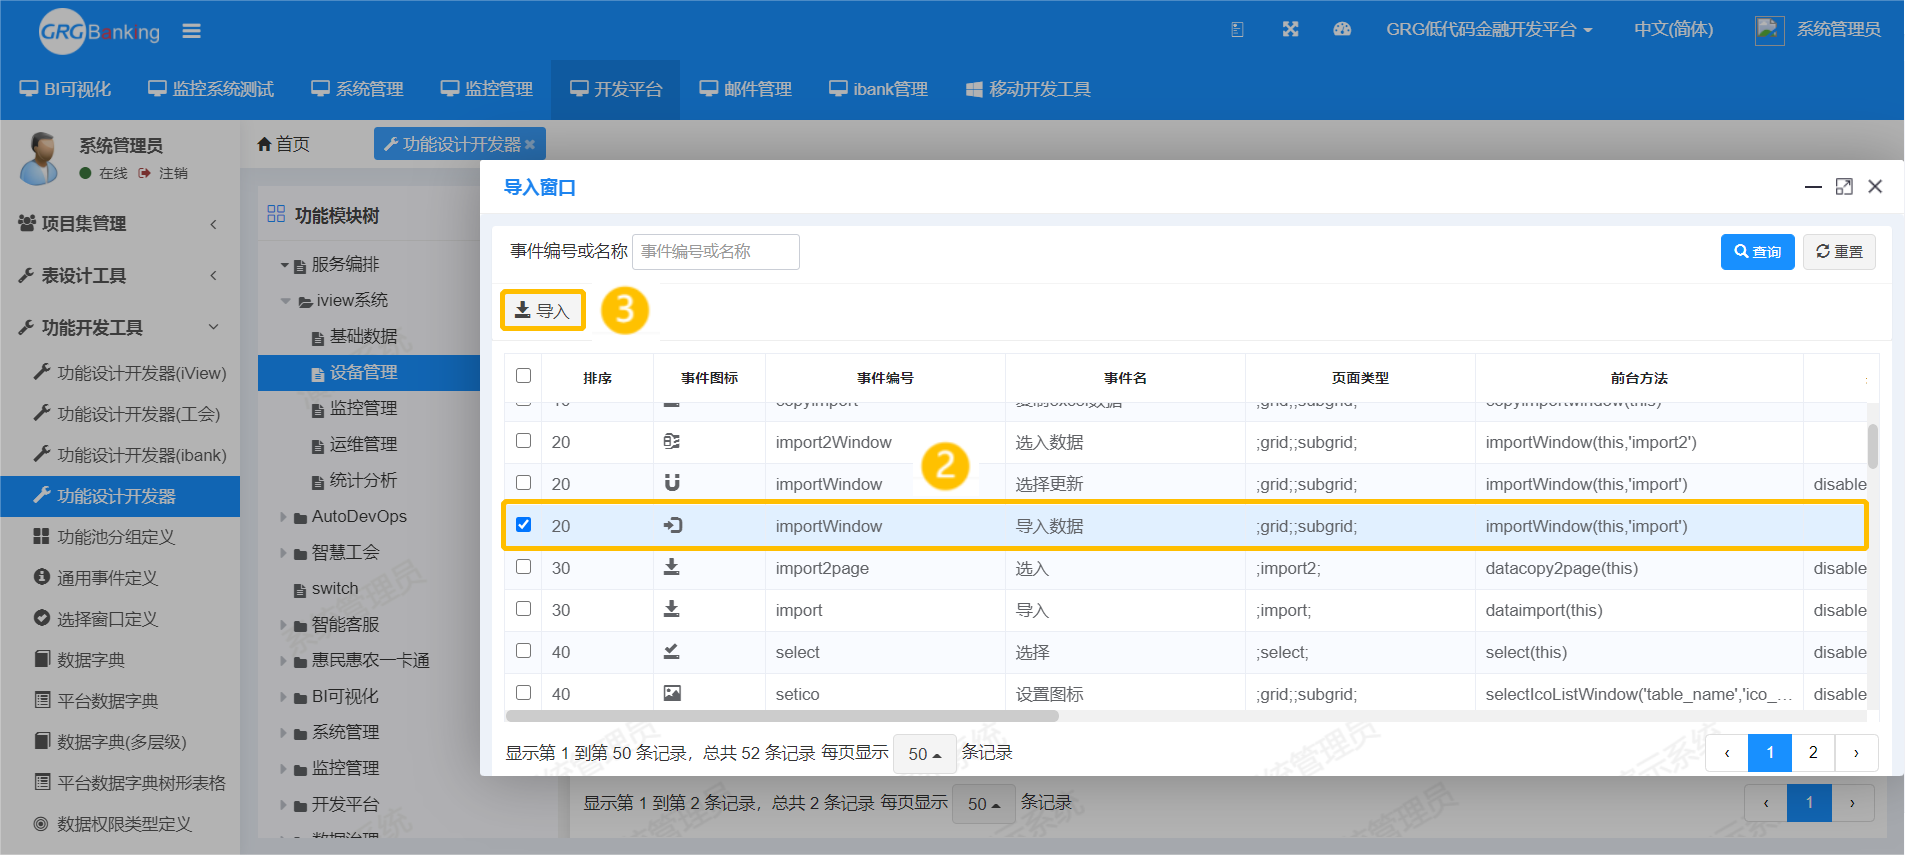This screenshot has height=855, width=1905.
Task: Open the 50 records-per-page dropdown in import window
Action: coord(925,754)
